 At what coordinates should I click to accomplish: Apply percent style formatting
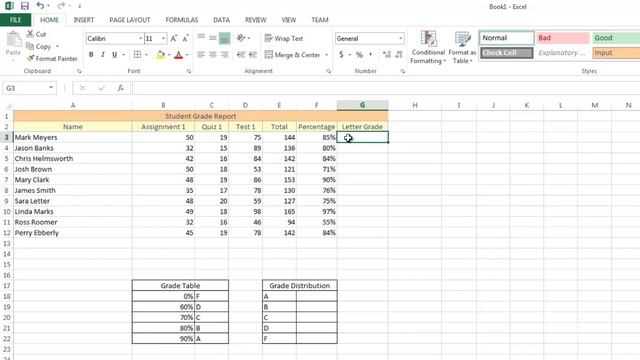coord(359,55)
